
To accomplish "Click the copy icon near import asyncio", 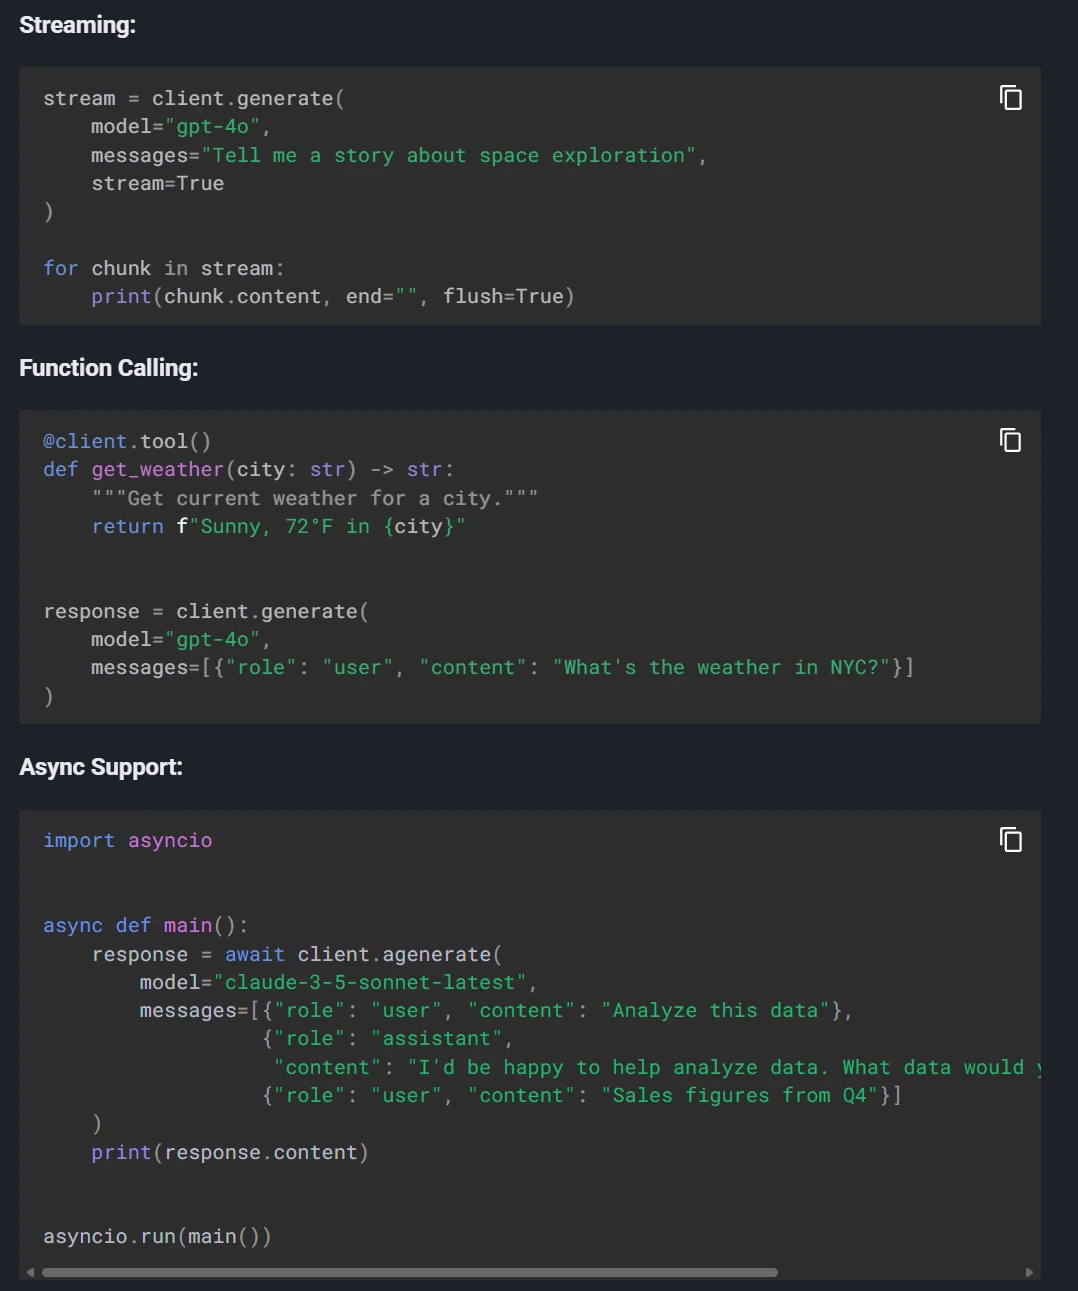I will pos(1011,840).
